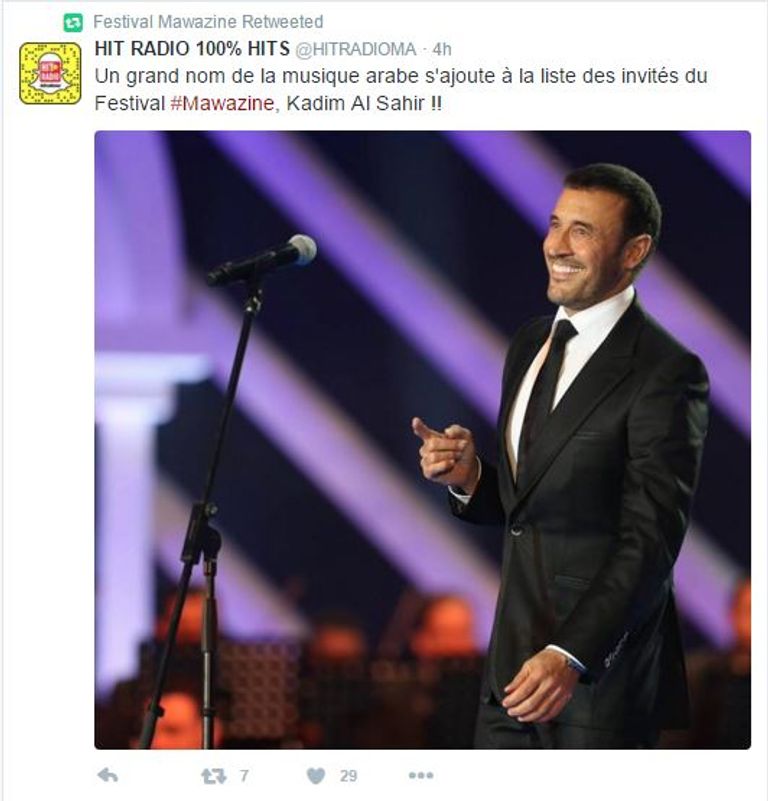
Task: Click the green retweeted indicator icon
Action: pos(73,22)
